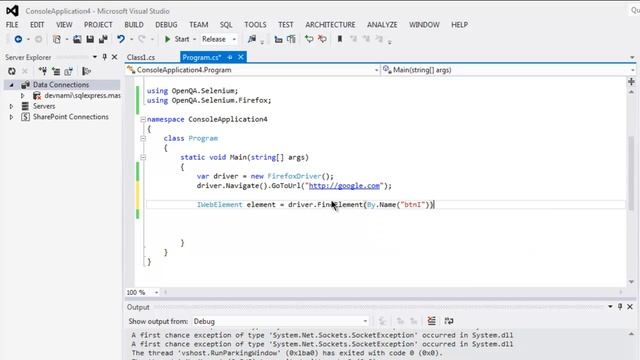Select the SharePoint Connections tree item

coord(71,117)
